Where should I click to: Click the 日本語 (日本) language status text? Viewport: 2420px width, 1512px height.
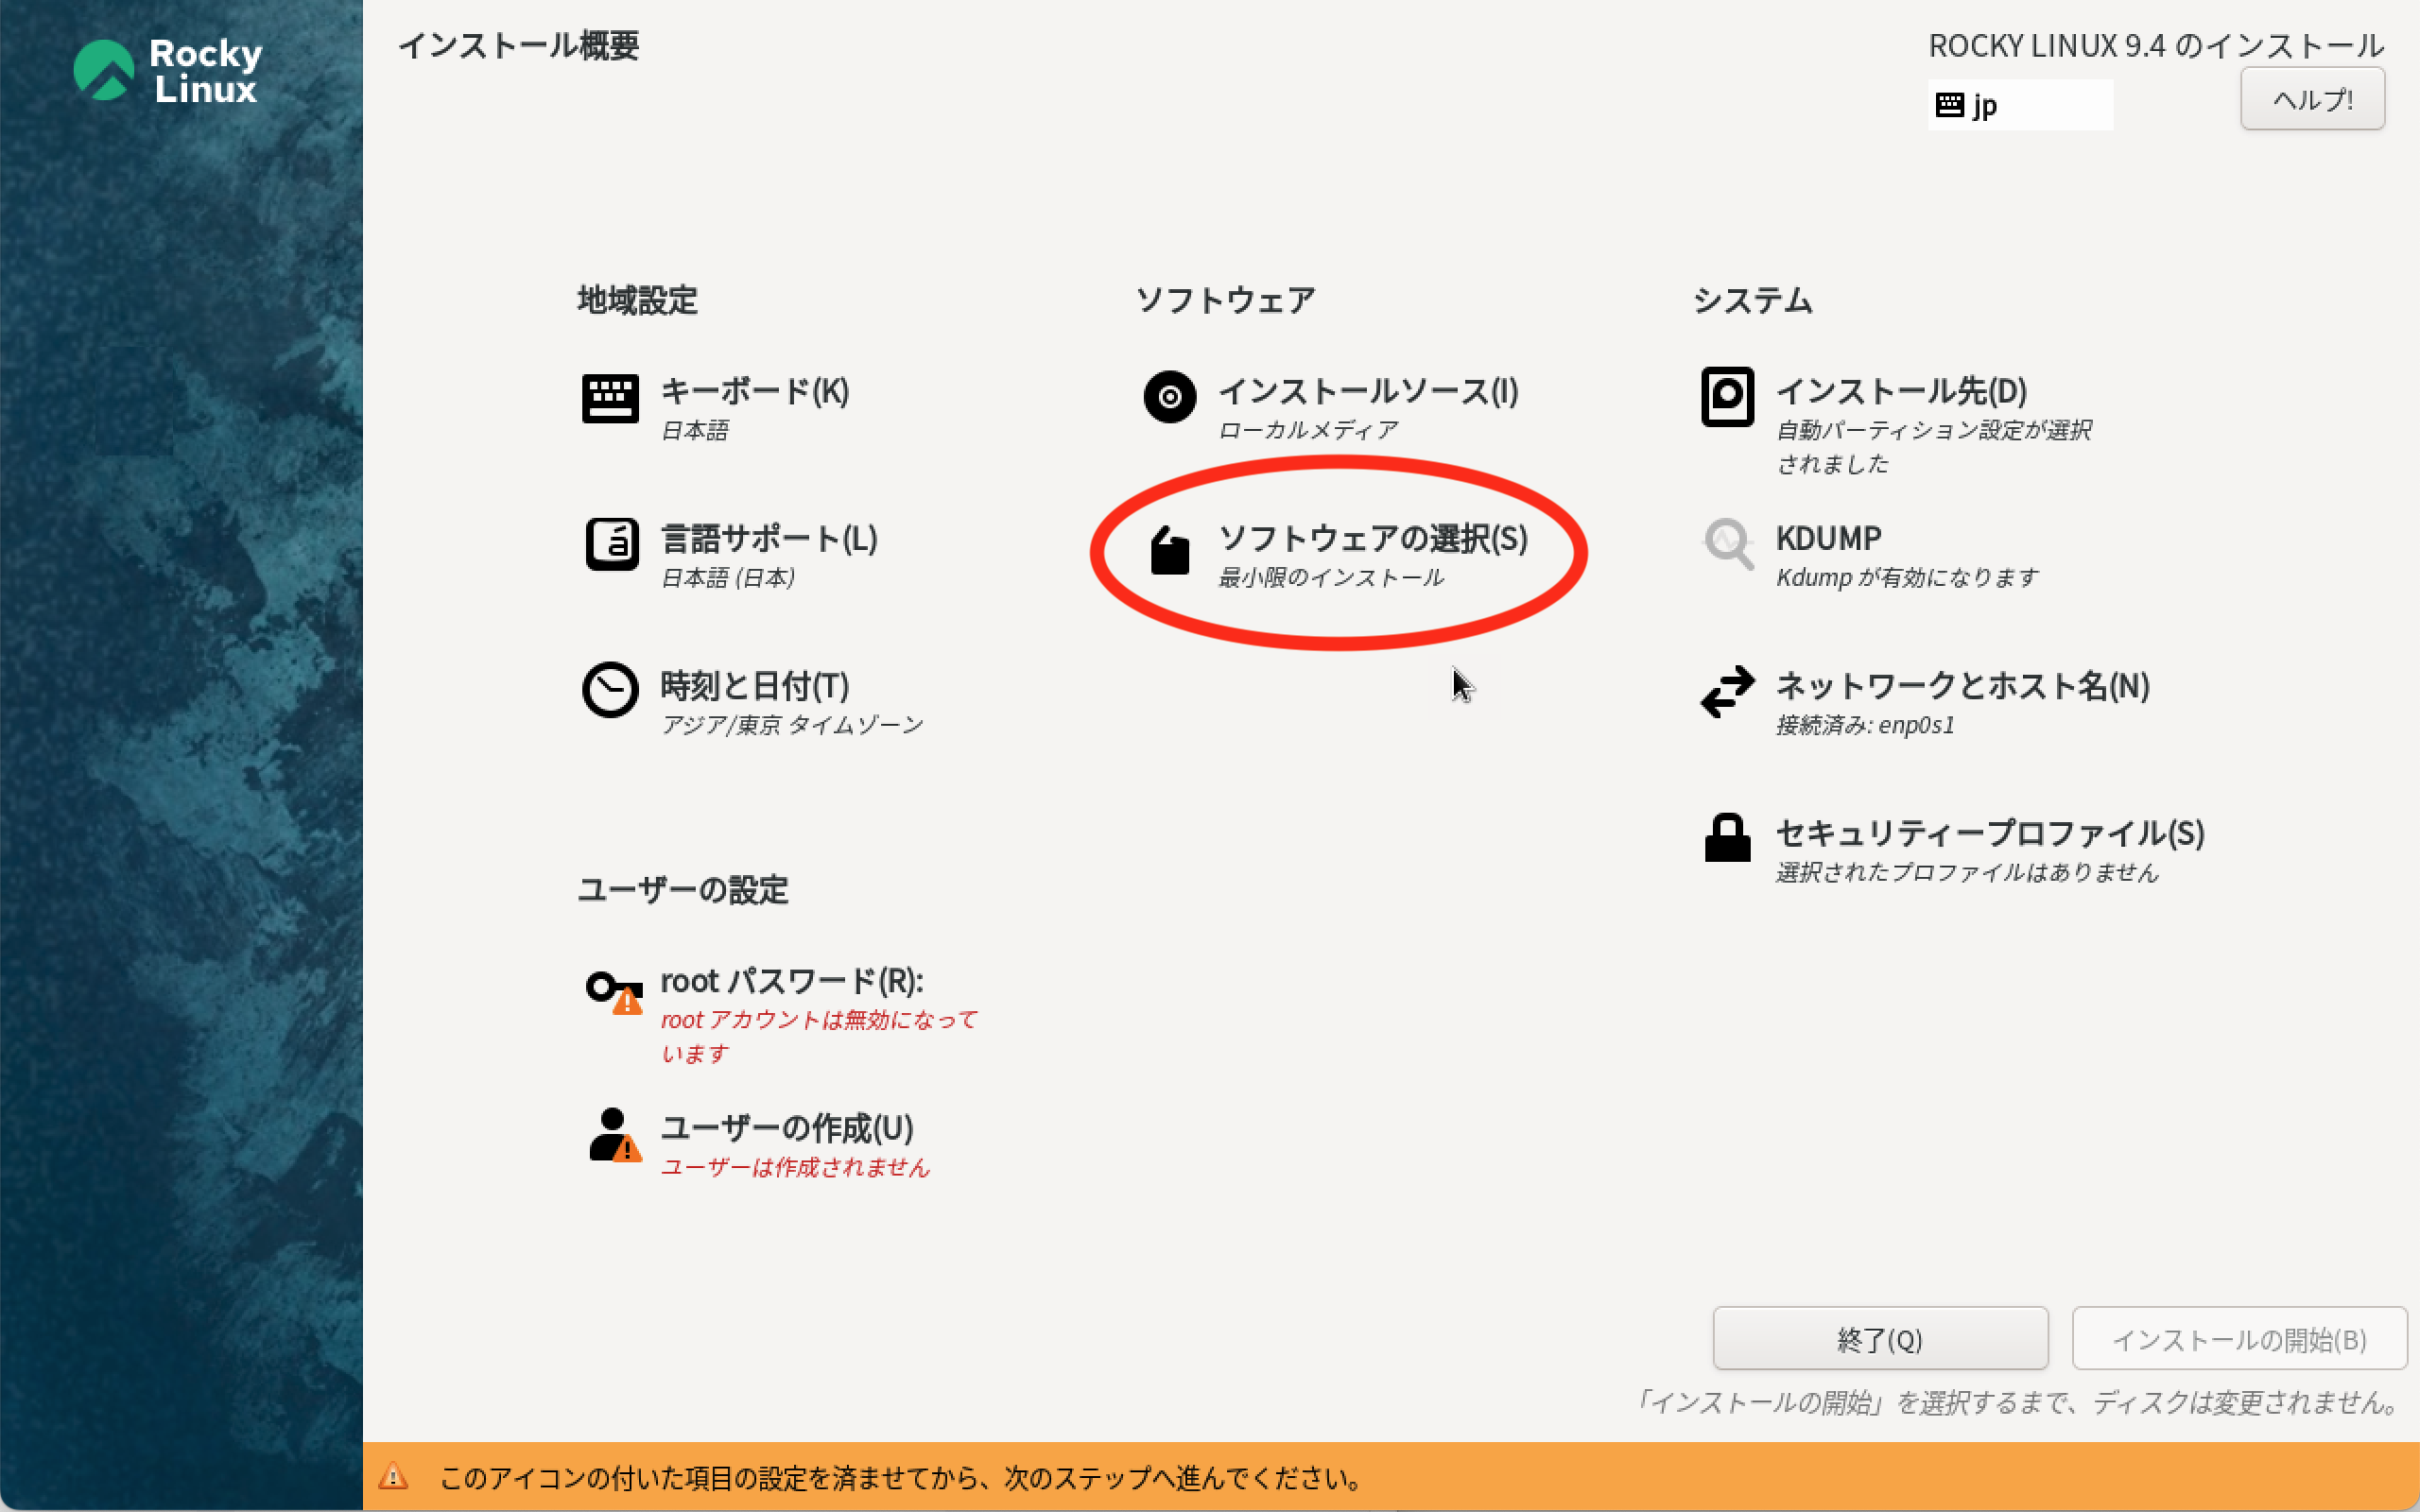[x=728, y=577]
